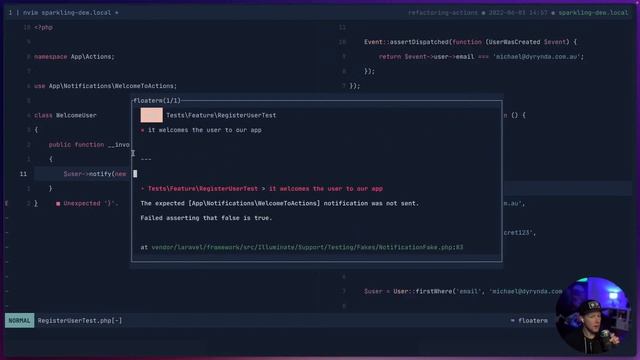The width and height of the screenshot is (640, 360).
Task: Click the use App\Notifications\WelcomeToActions line
Action: pos(105,86)
